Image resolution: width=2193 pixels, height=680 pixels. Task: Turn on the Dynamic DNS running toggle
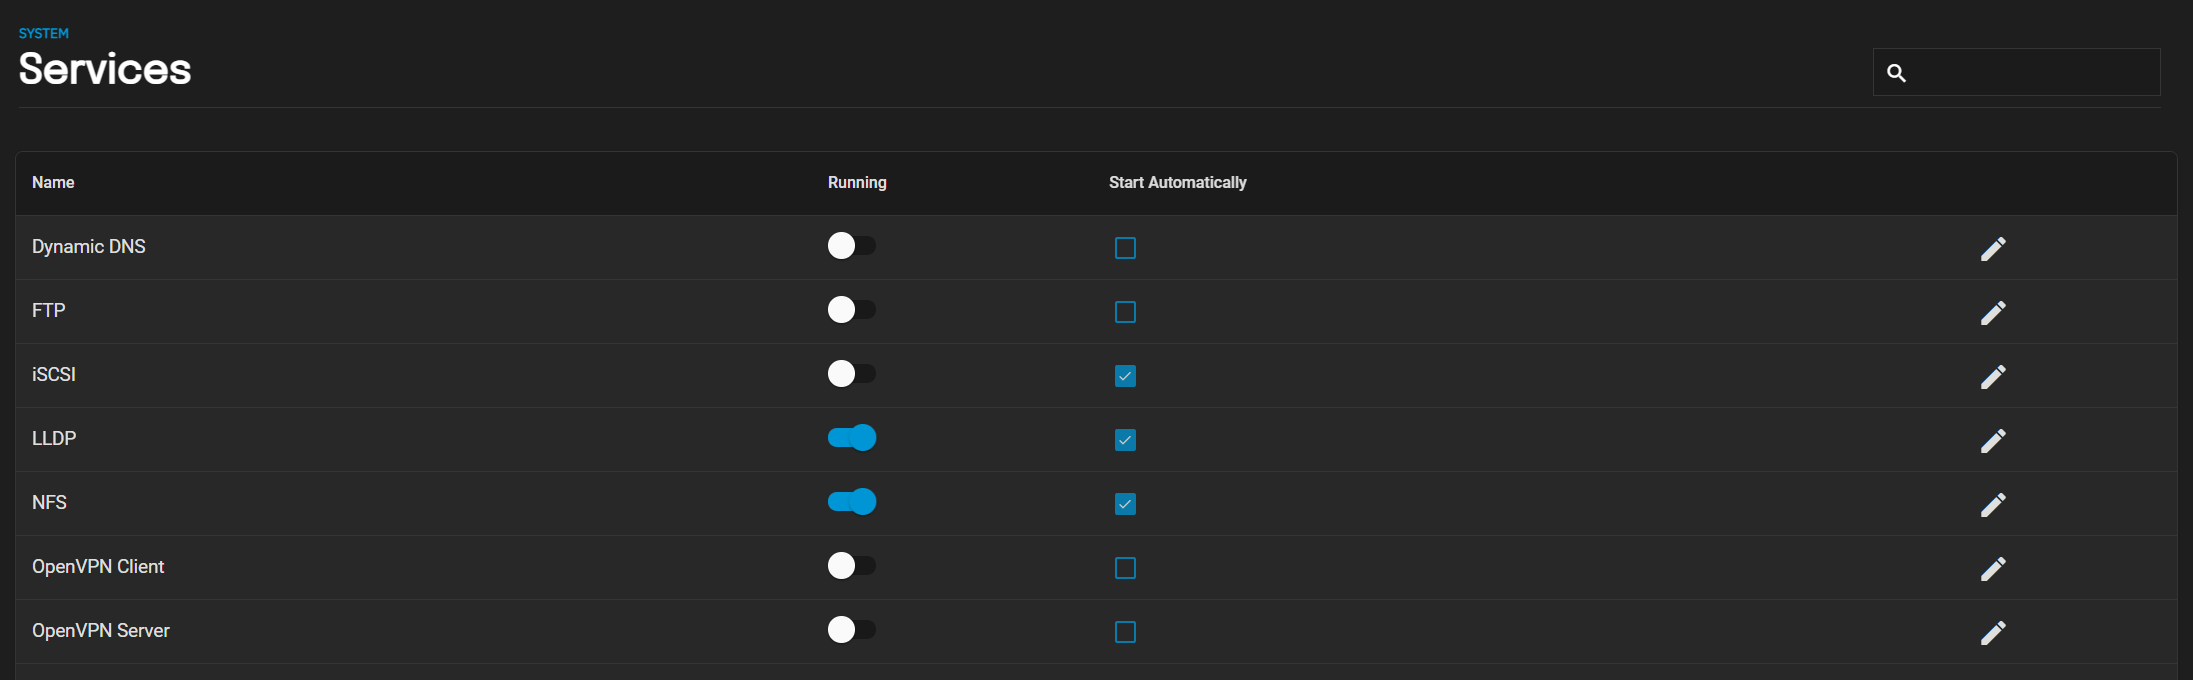(852, 246)
